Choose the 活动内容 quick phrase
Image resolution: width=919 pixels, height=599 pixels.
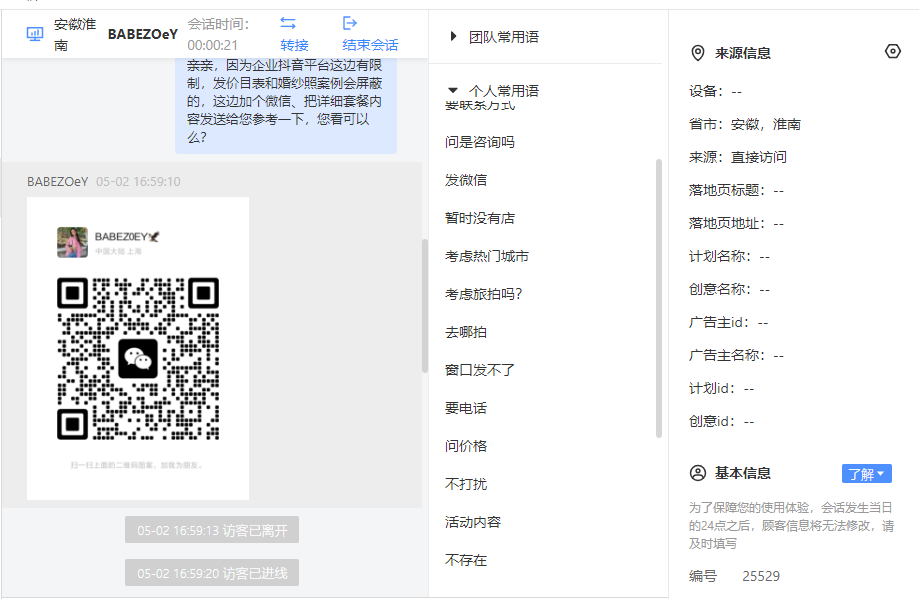[473, 522]
